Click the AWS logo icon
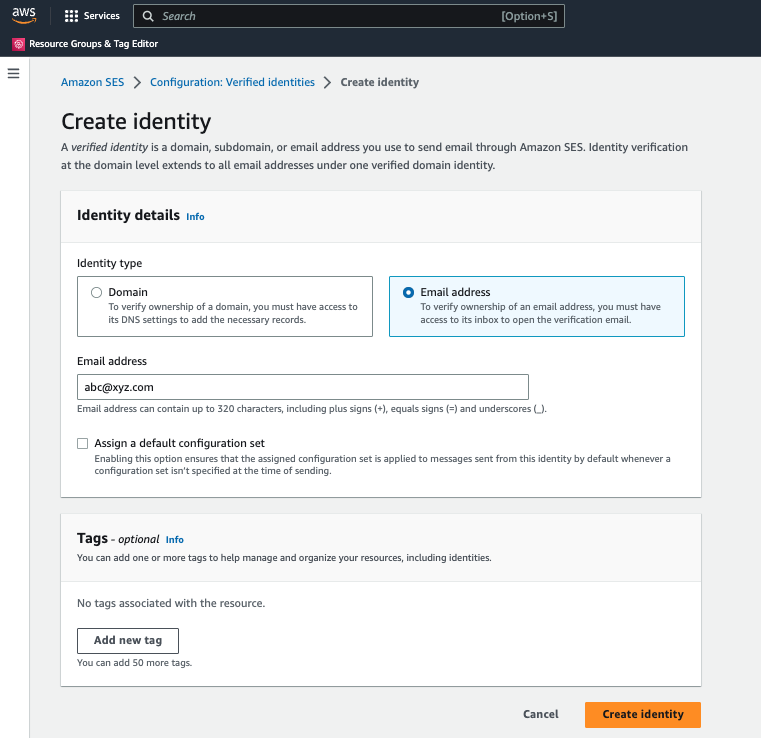This screenshot has width=761, height=738. click(24, 15)
